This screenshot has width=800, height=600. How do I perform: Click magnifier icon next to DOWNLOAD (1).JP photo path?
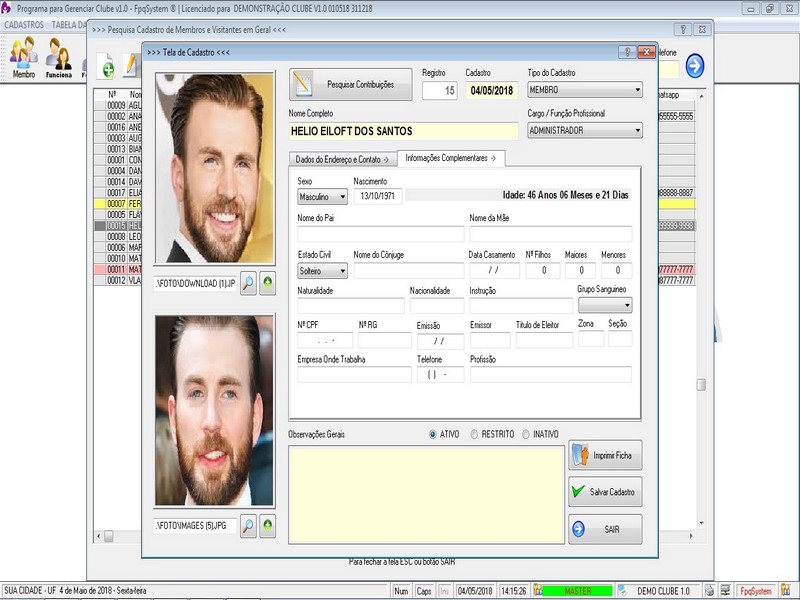[x=248, y=283]
